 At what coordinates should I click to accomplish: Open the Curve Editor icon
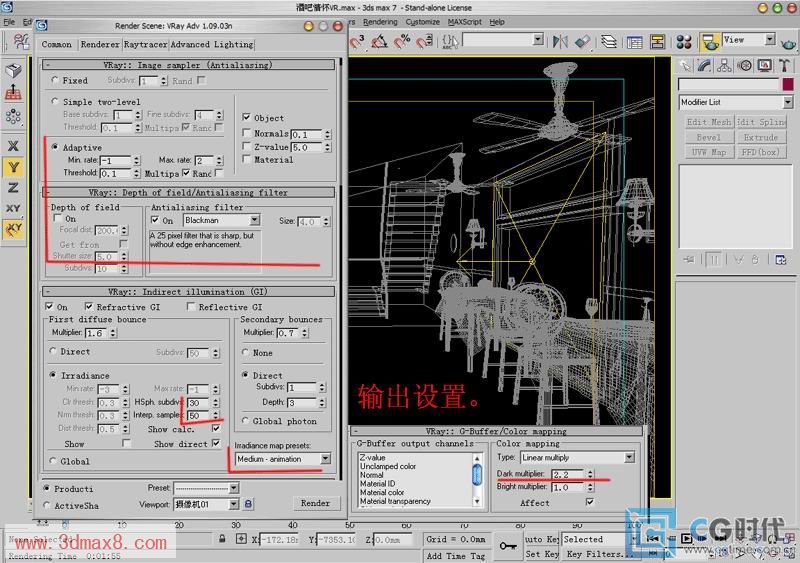(x=634, y=42)
